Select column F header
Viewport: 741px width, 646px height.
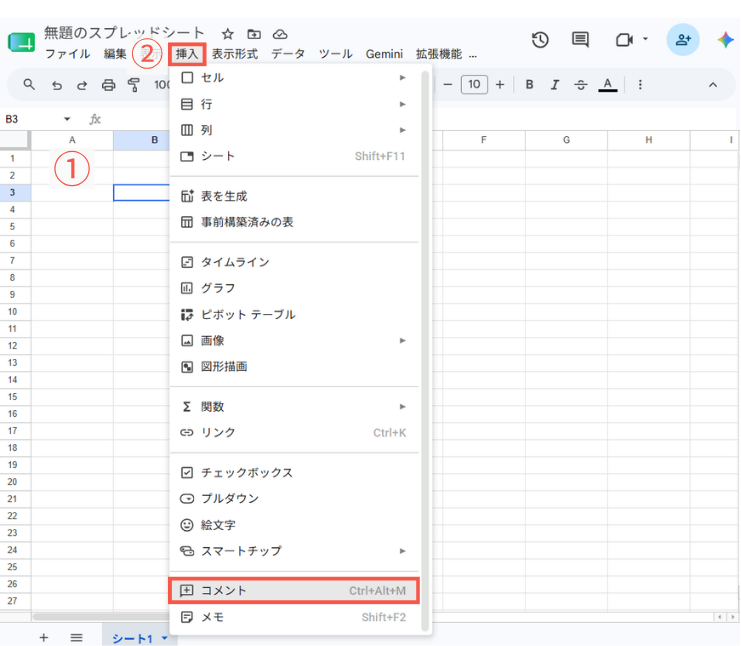(x=483, y=140)
